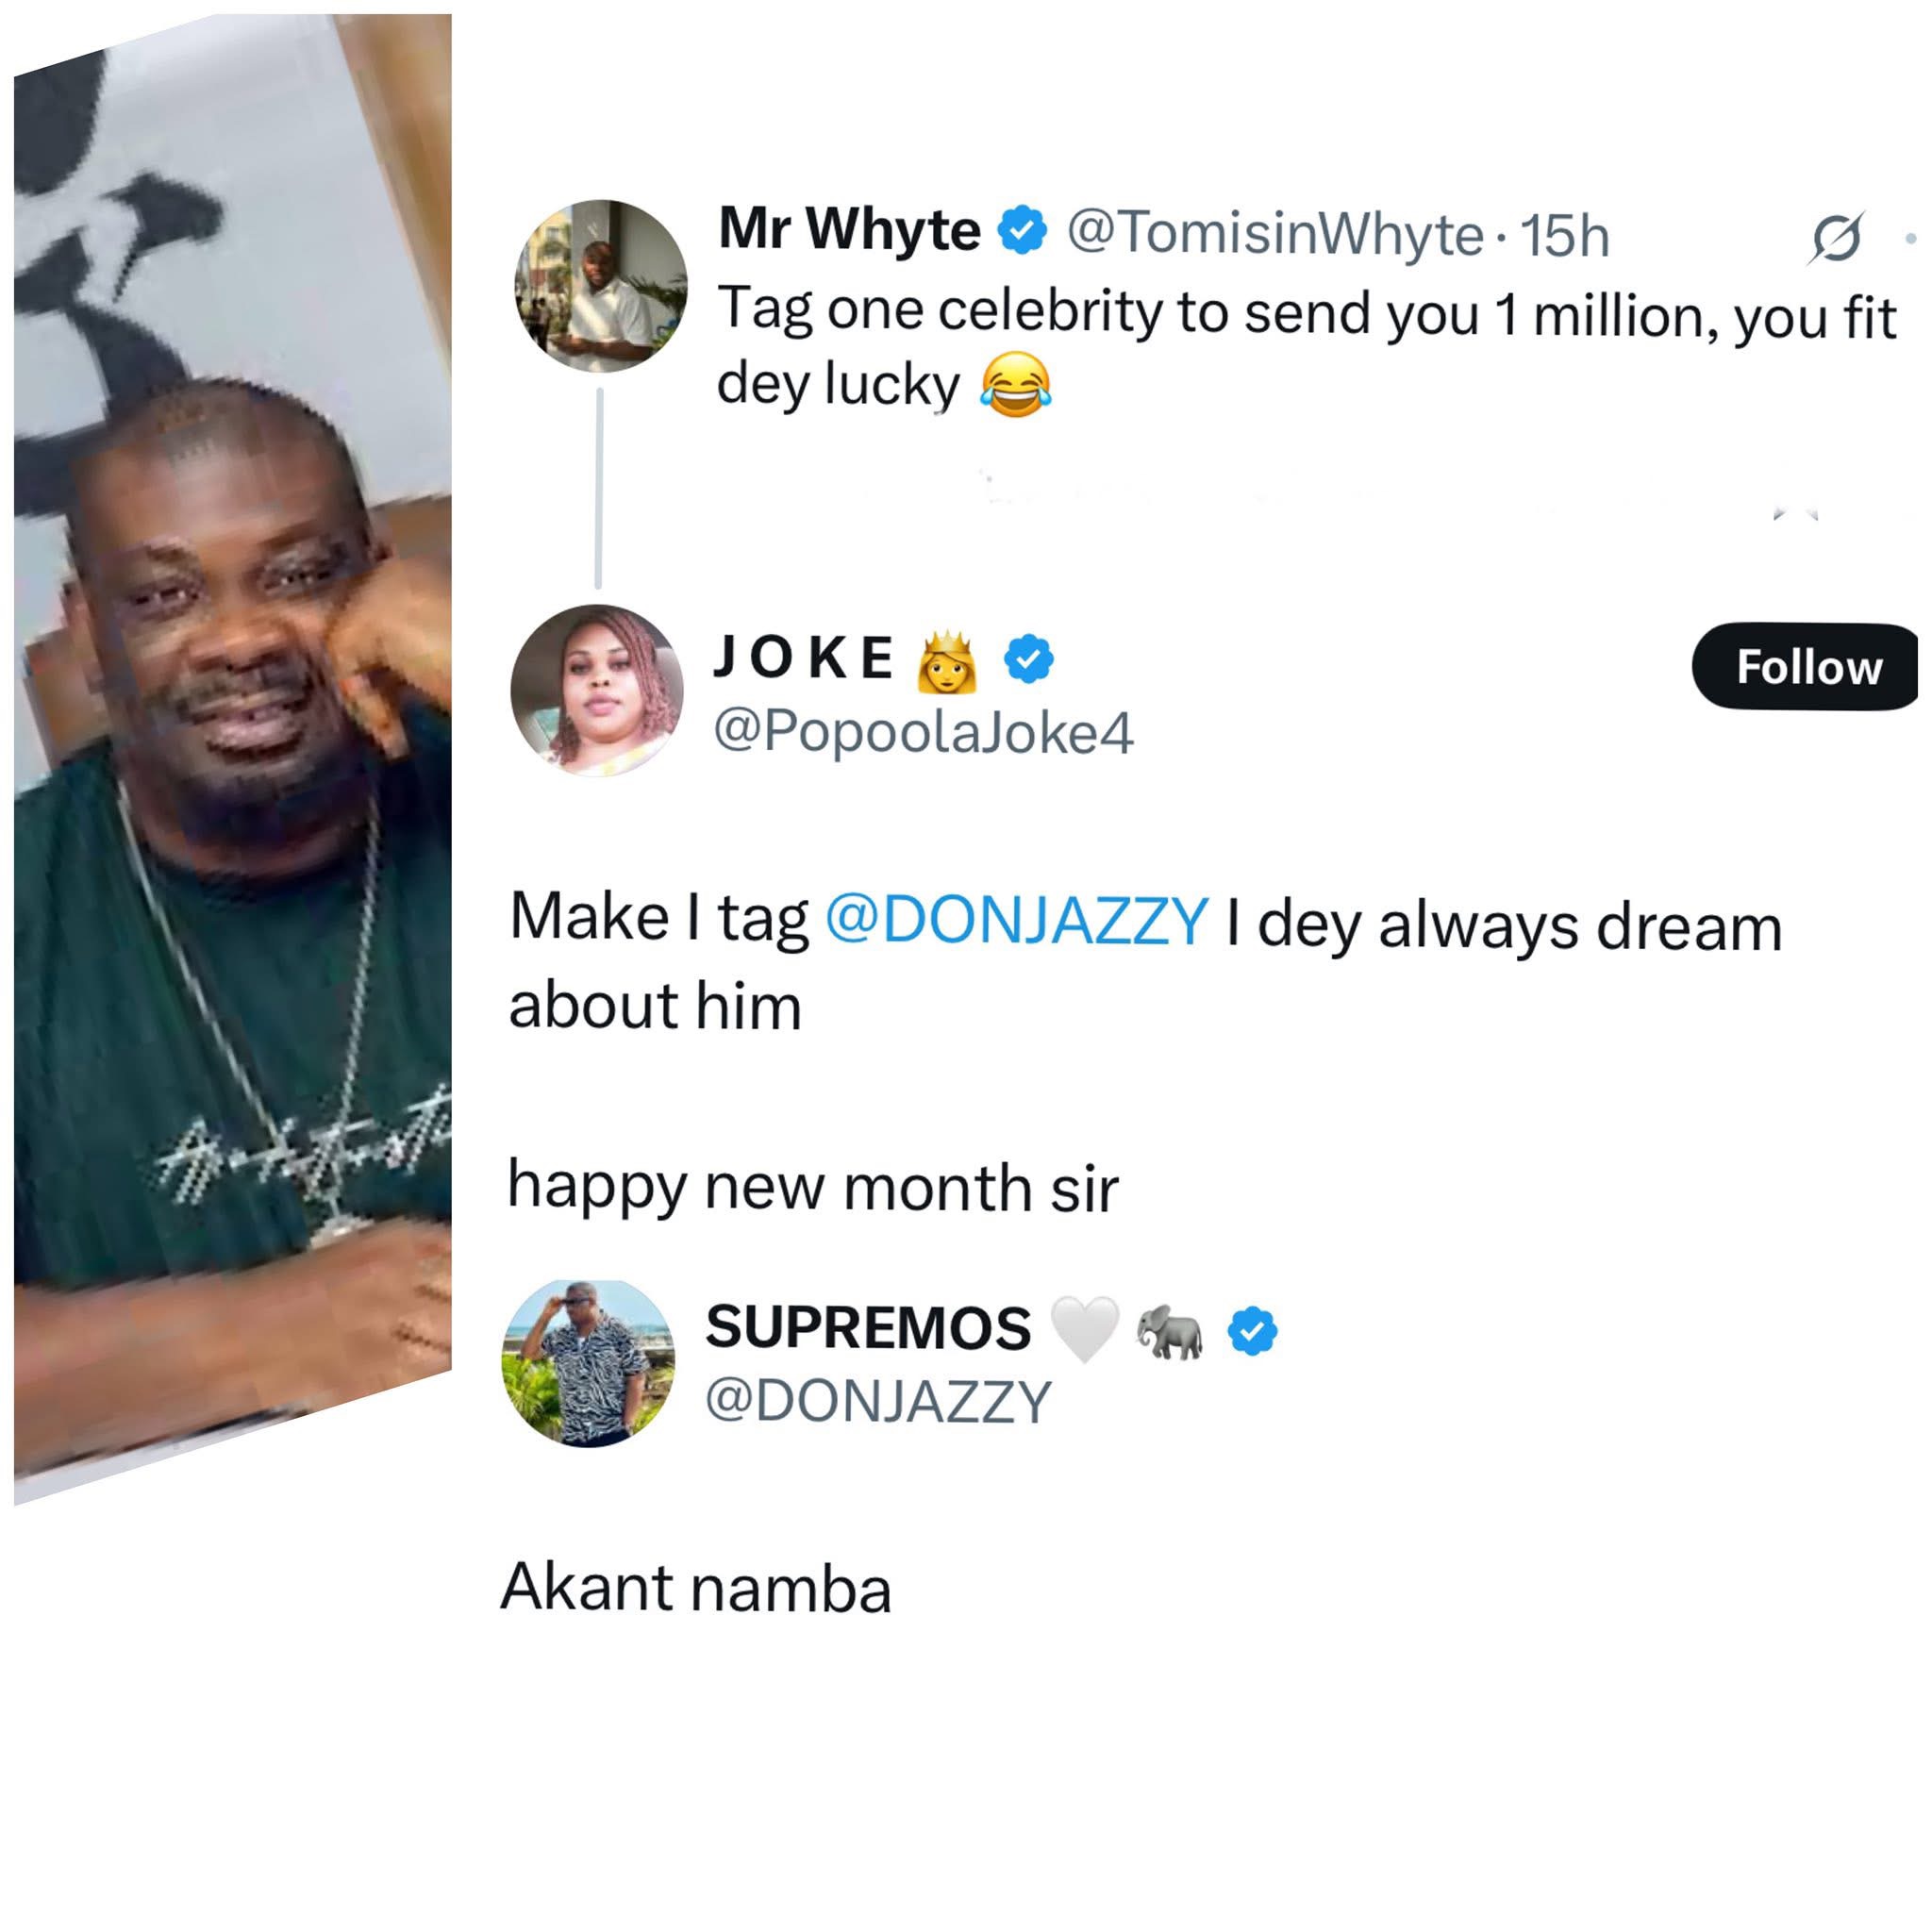This screenshot has width=1932, height=1932.
Task: Click JOKE's blue verified badge
Action: point(1029,659)
